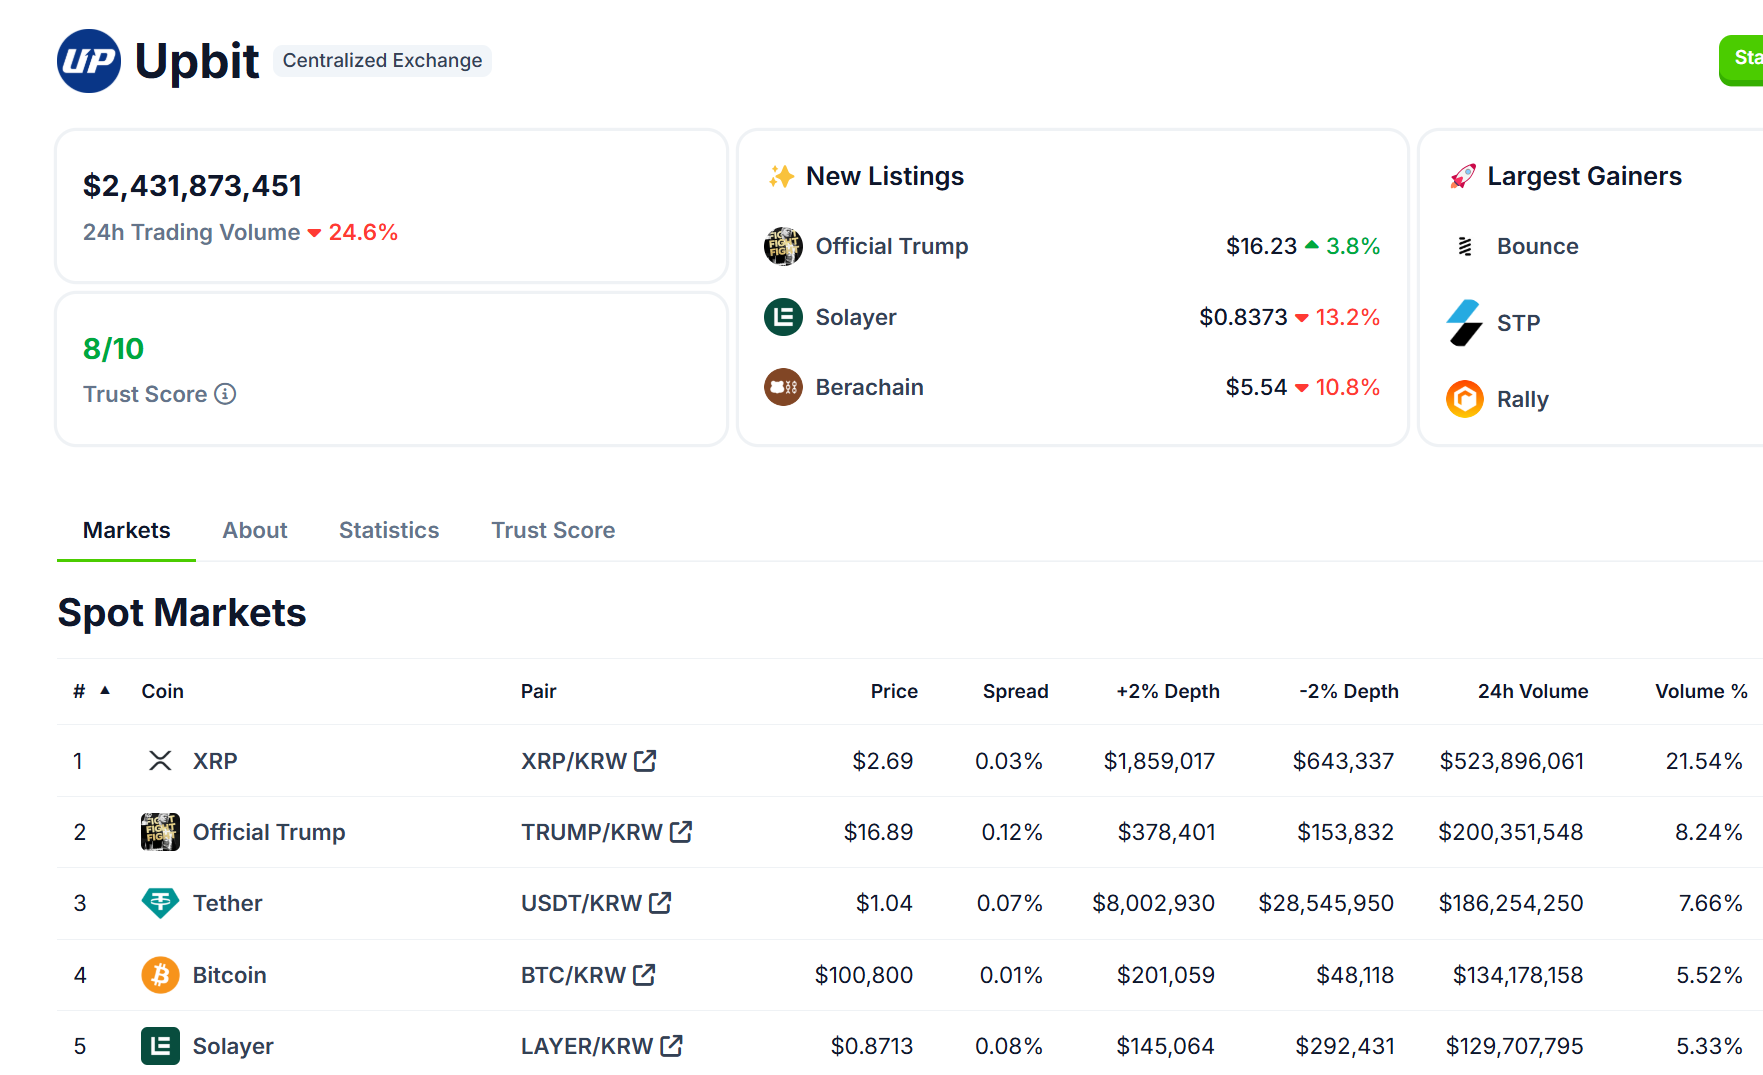Click the green button at top right
This screenshot has height=1075, width=1763.
(x=1741, y=59)
